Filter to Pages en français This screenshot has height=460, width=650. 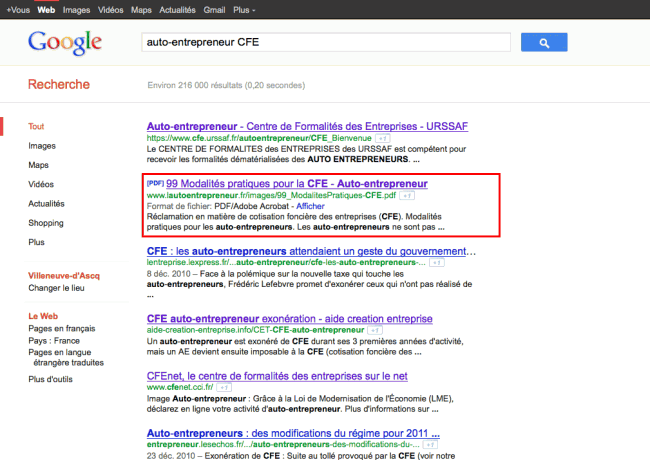pos(62,329)
